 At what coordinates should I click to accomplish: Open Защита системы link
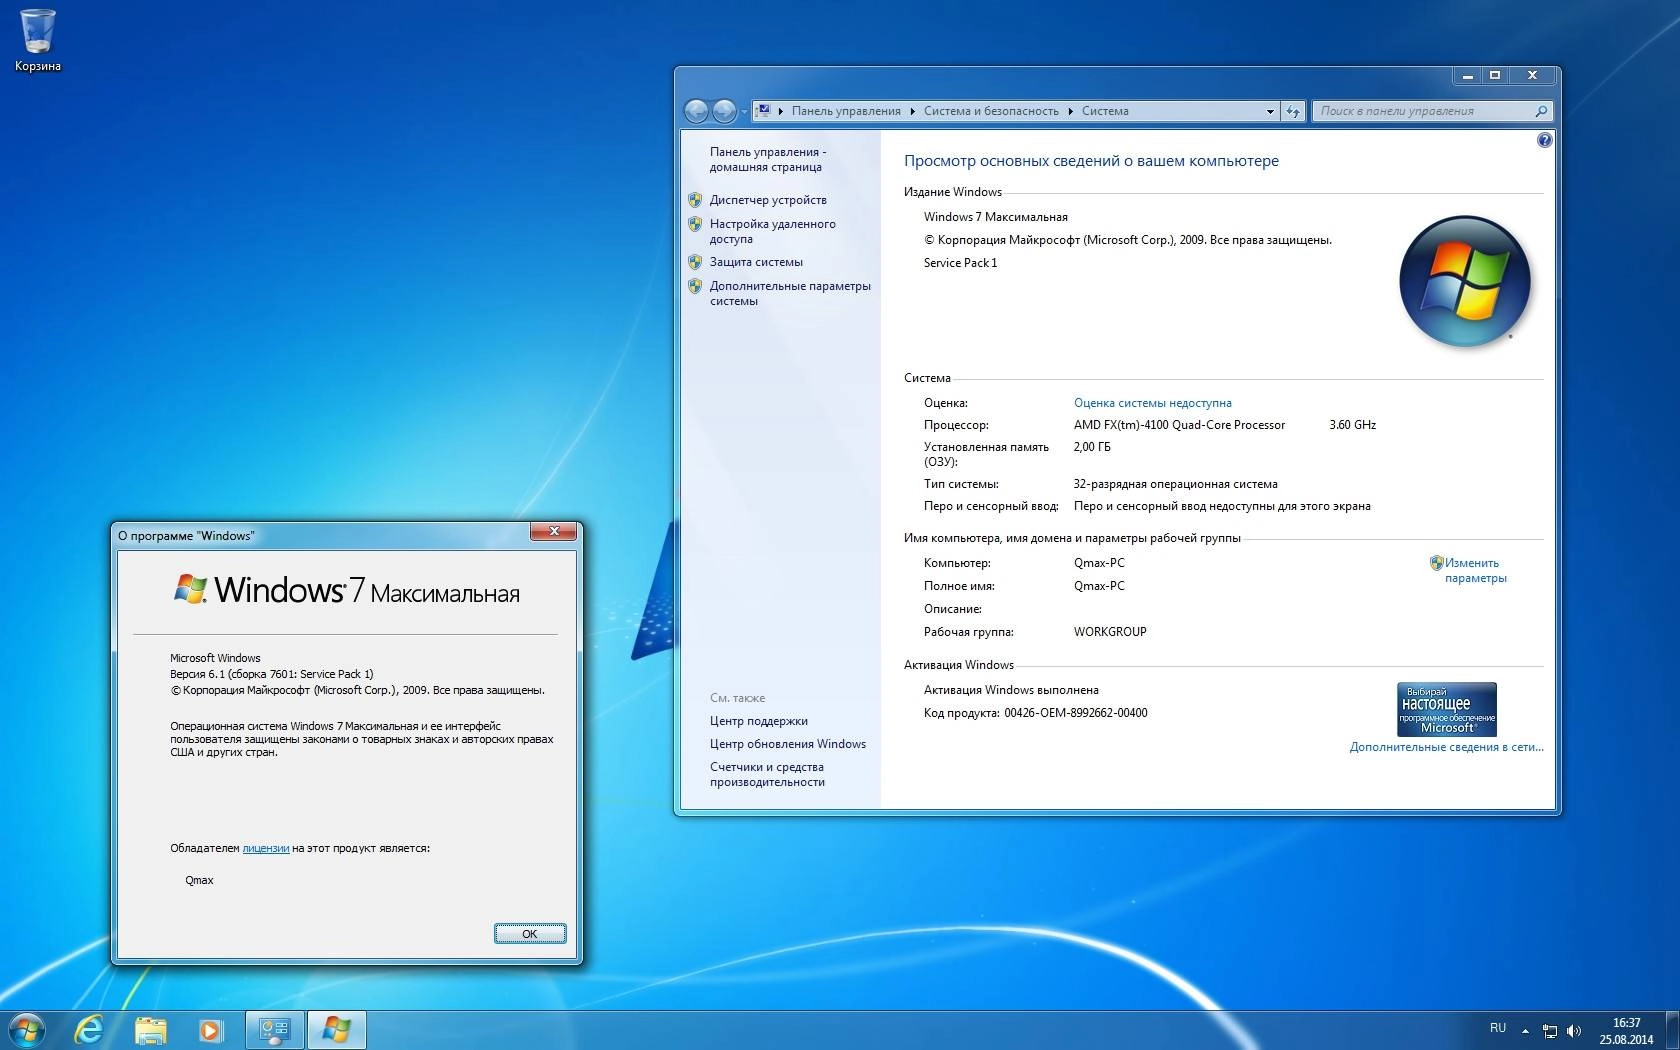(x=756, y=262)
